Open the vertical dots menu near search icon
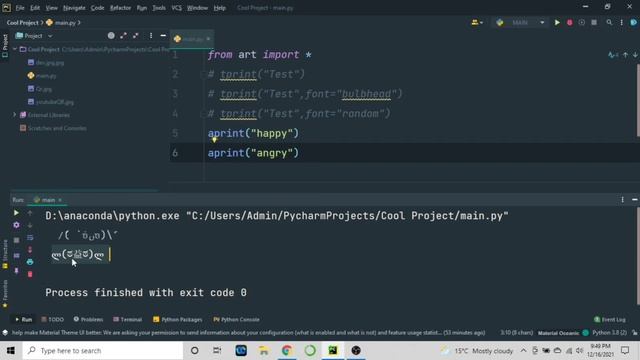This screenshot has width=640, height=360. click(622, 23)
